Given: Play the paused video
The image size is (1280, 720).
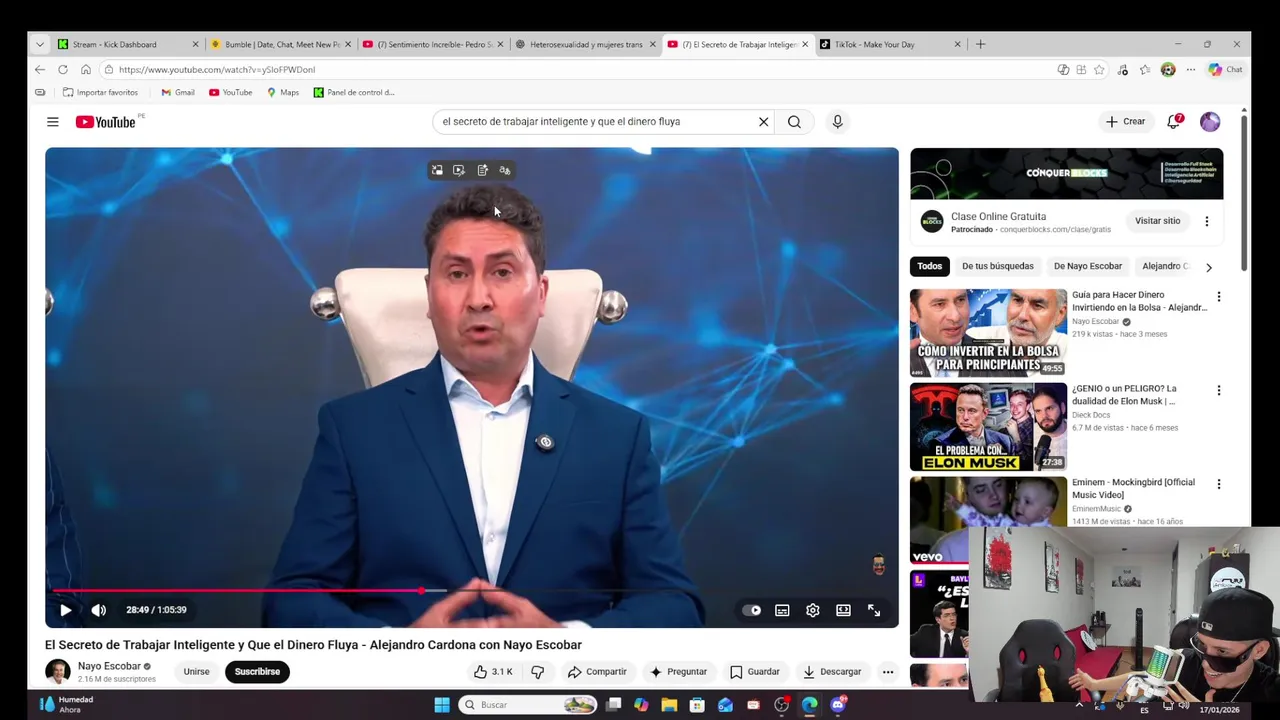Looking at the screenshot, I should (x=65, y=610).
